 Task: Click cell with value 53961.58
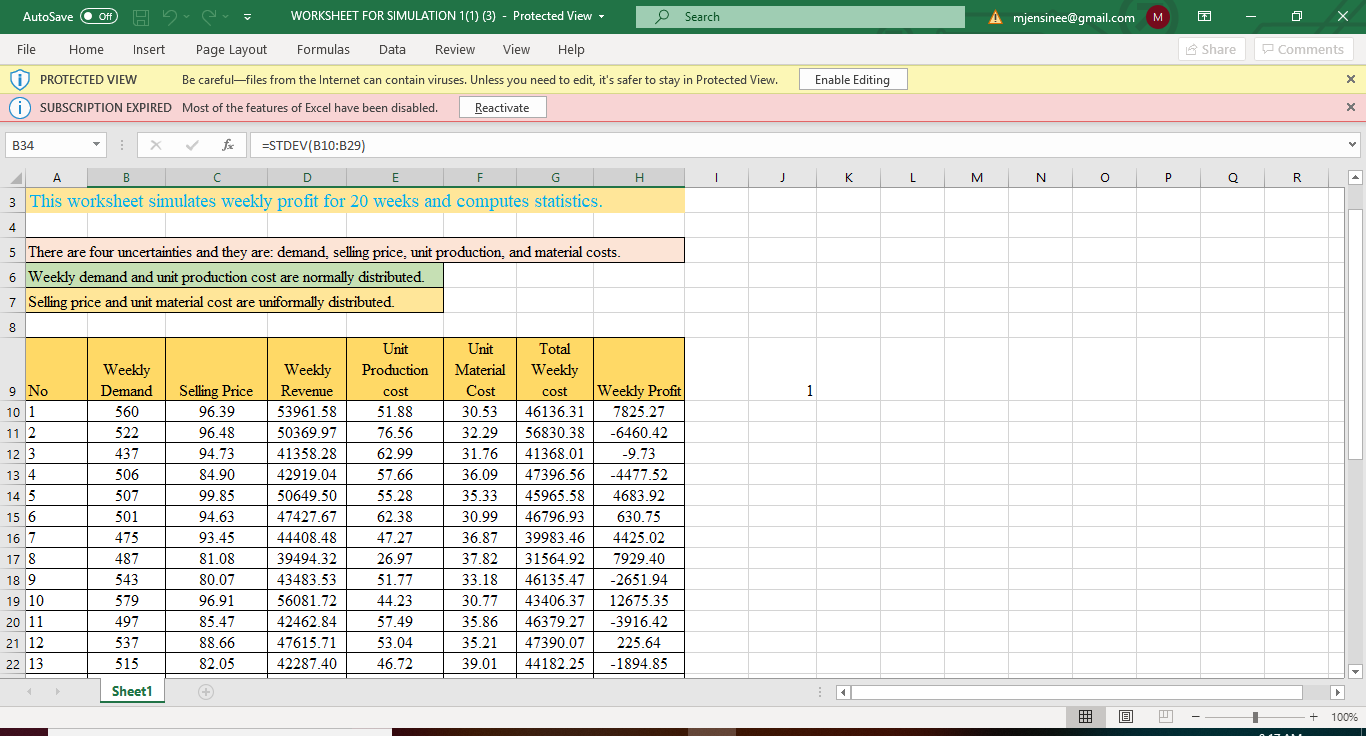307,411
